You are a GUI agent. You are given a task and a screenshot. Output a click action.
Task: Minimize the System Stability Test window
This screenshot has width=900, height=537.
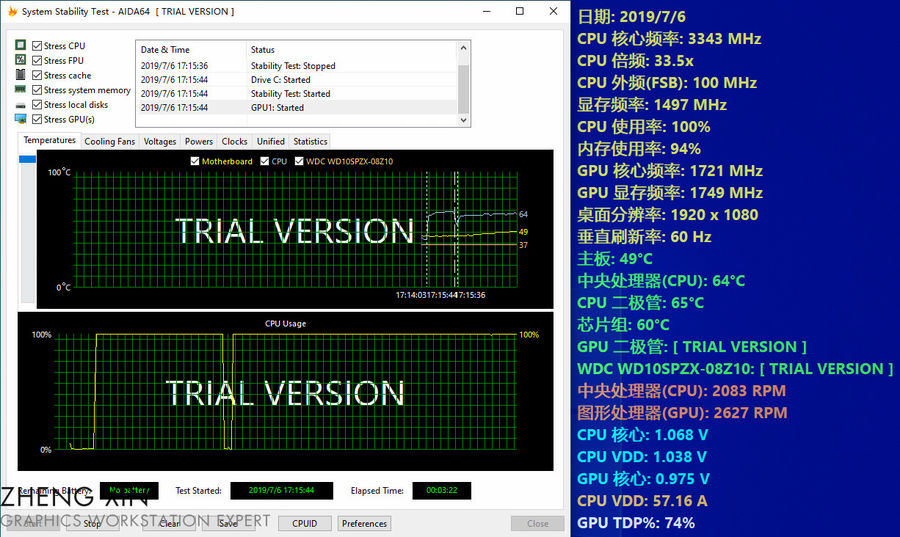point(487,11)
